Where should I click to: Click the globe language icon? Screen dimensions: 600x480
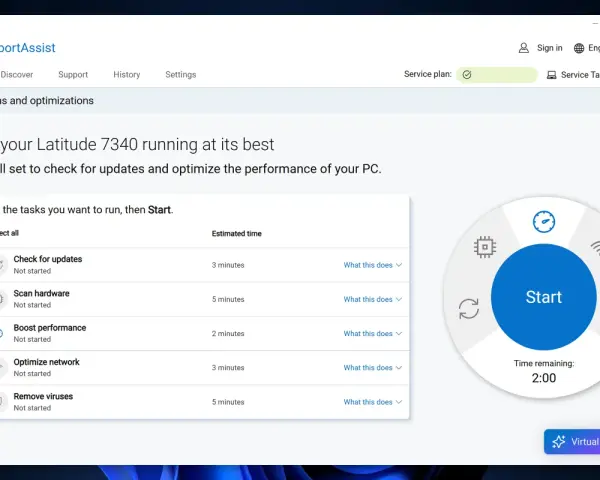(579, 48)
